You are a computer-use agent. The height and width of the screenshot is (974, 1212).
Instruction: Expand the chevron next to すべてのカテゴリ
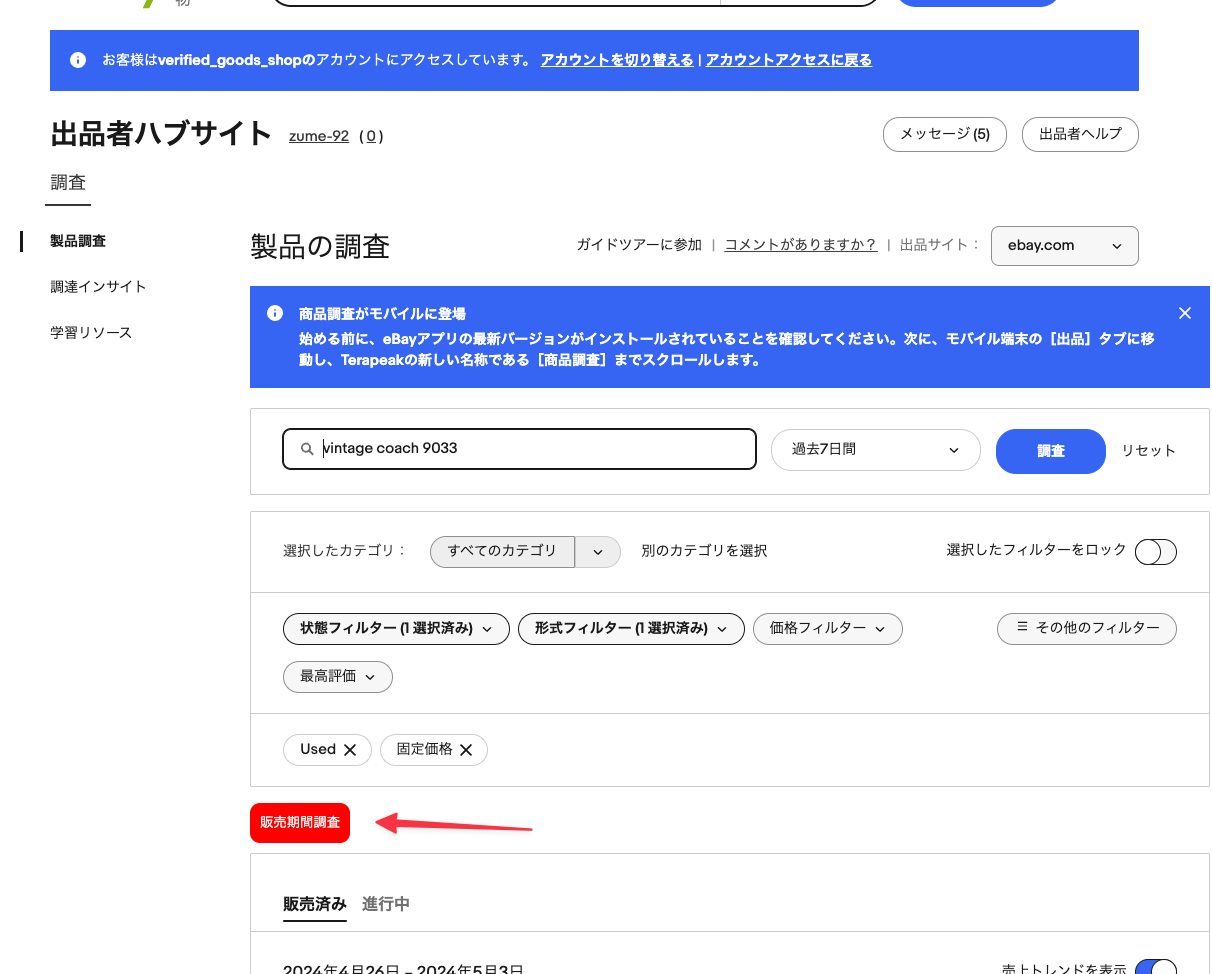coord(598,552)
